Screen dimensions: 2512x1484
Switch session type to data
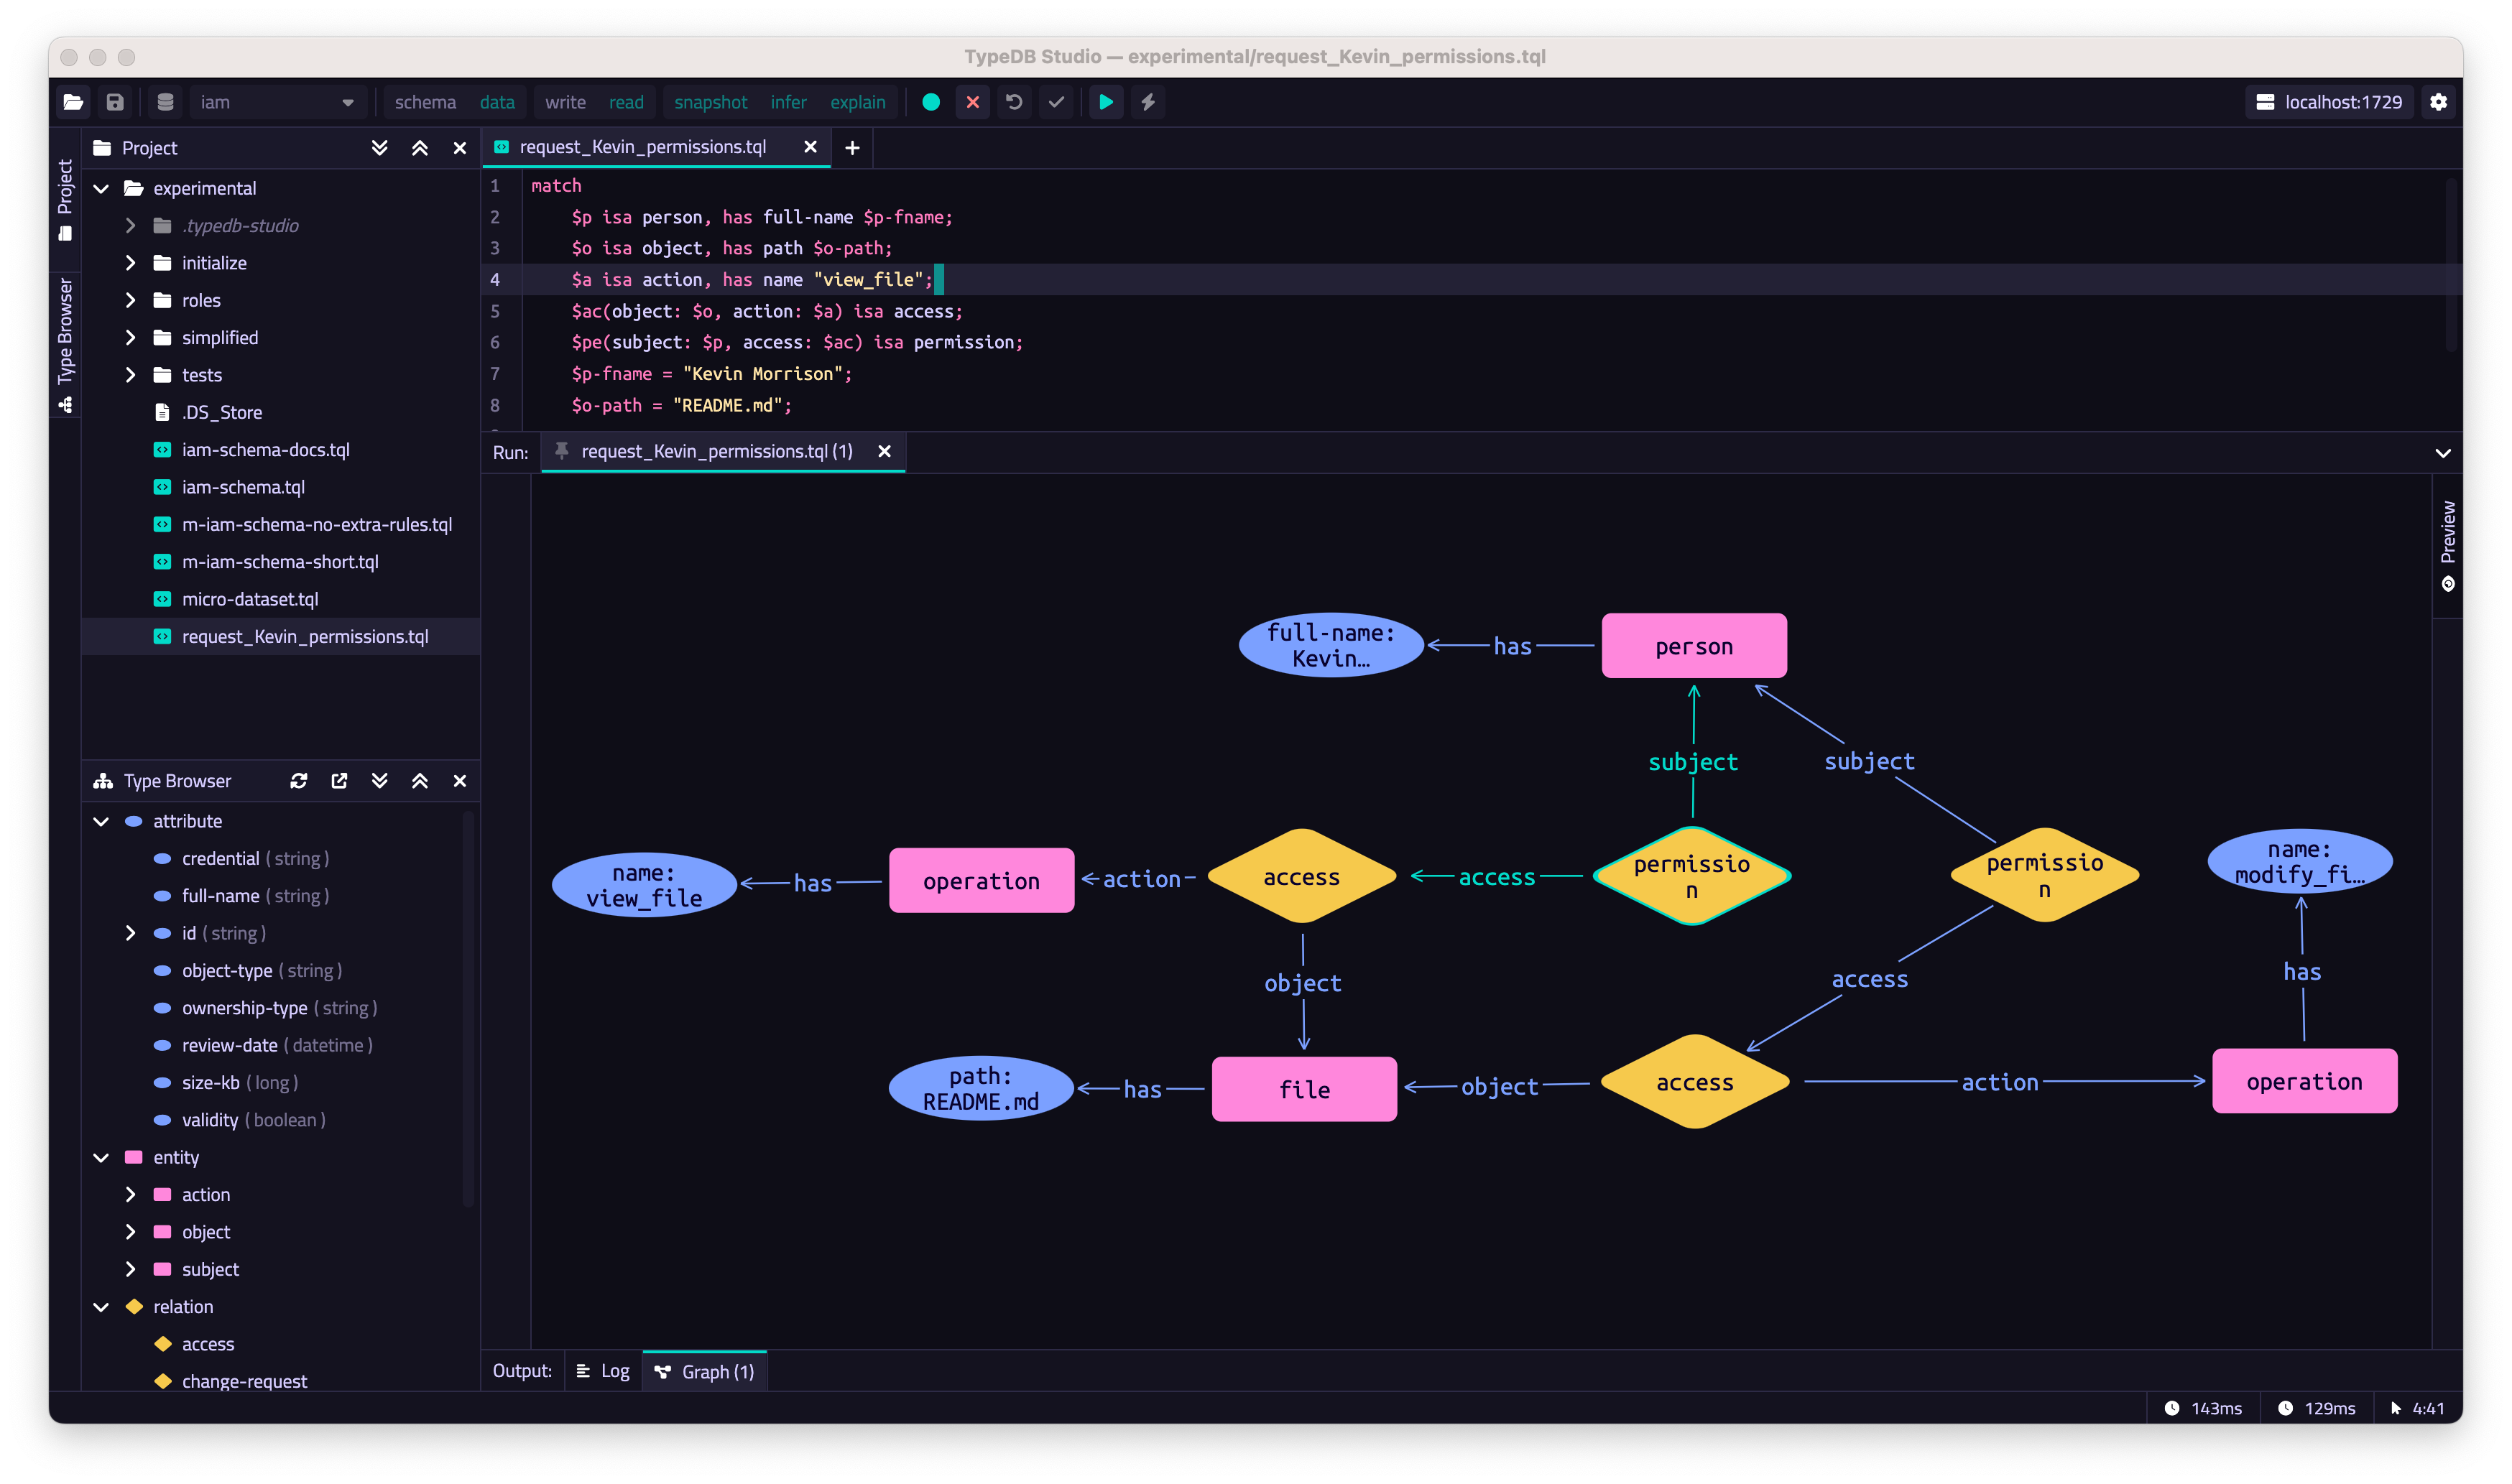497,102
